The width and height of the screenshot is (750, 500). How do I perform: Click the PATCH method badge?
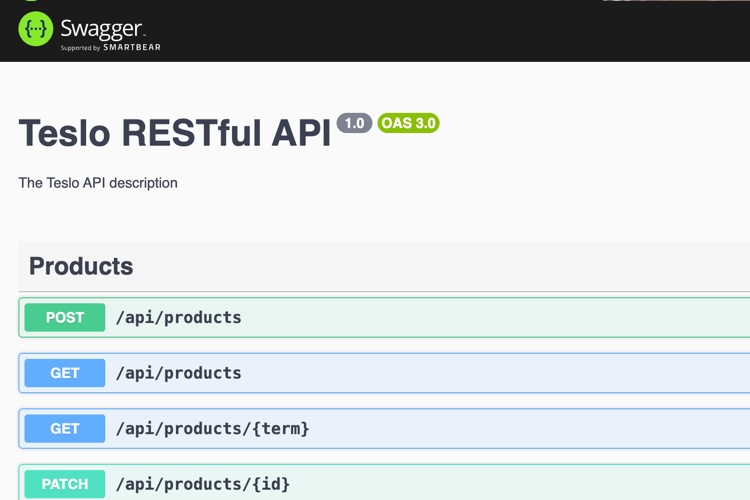(65, 484)
